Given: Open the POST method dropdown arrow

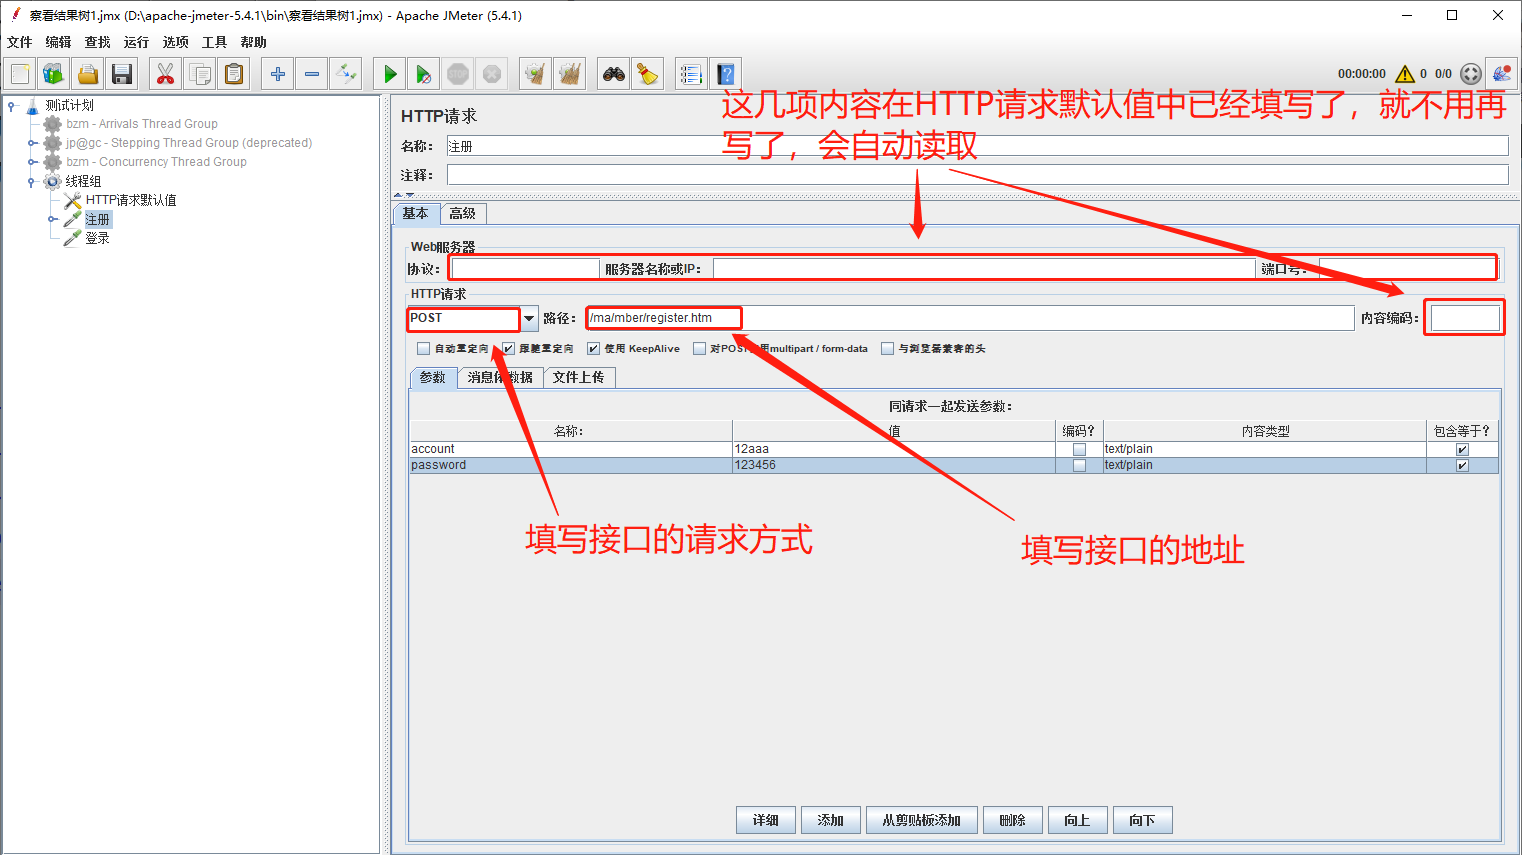Looking at the screenshot, I should pyautogui.click(x=529, y=319).
